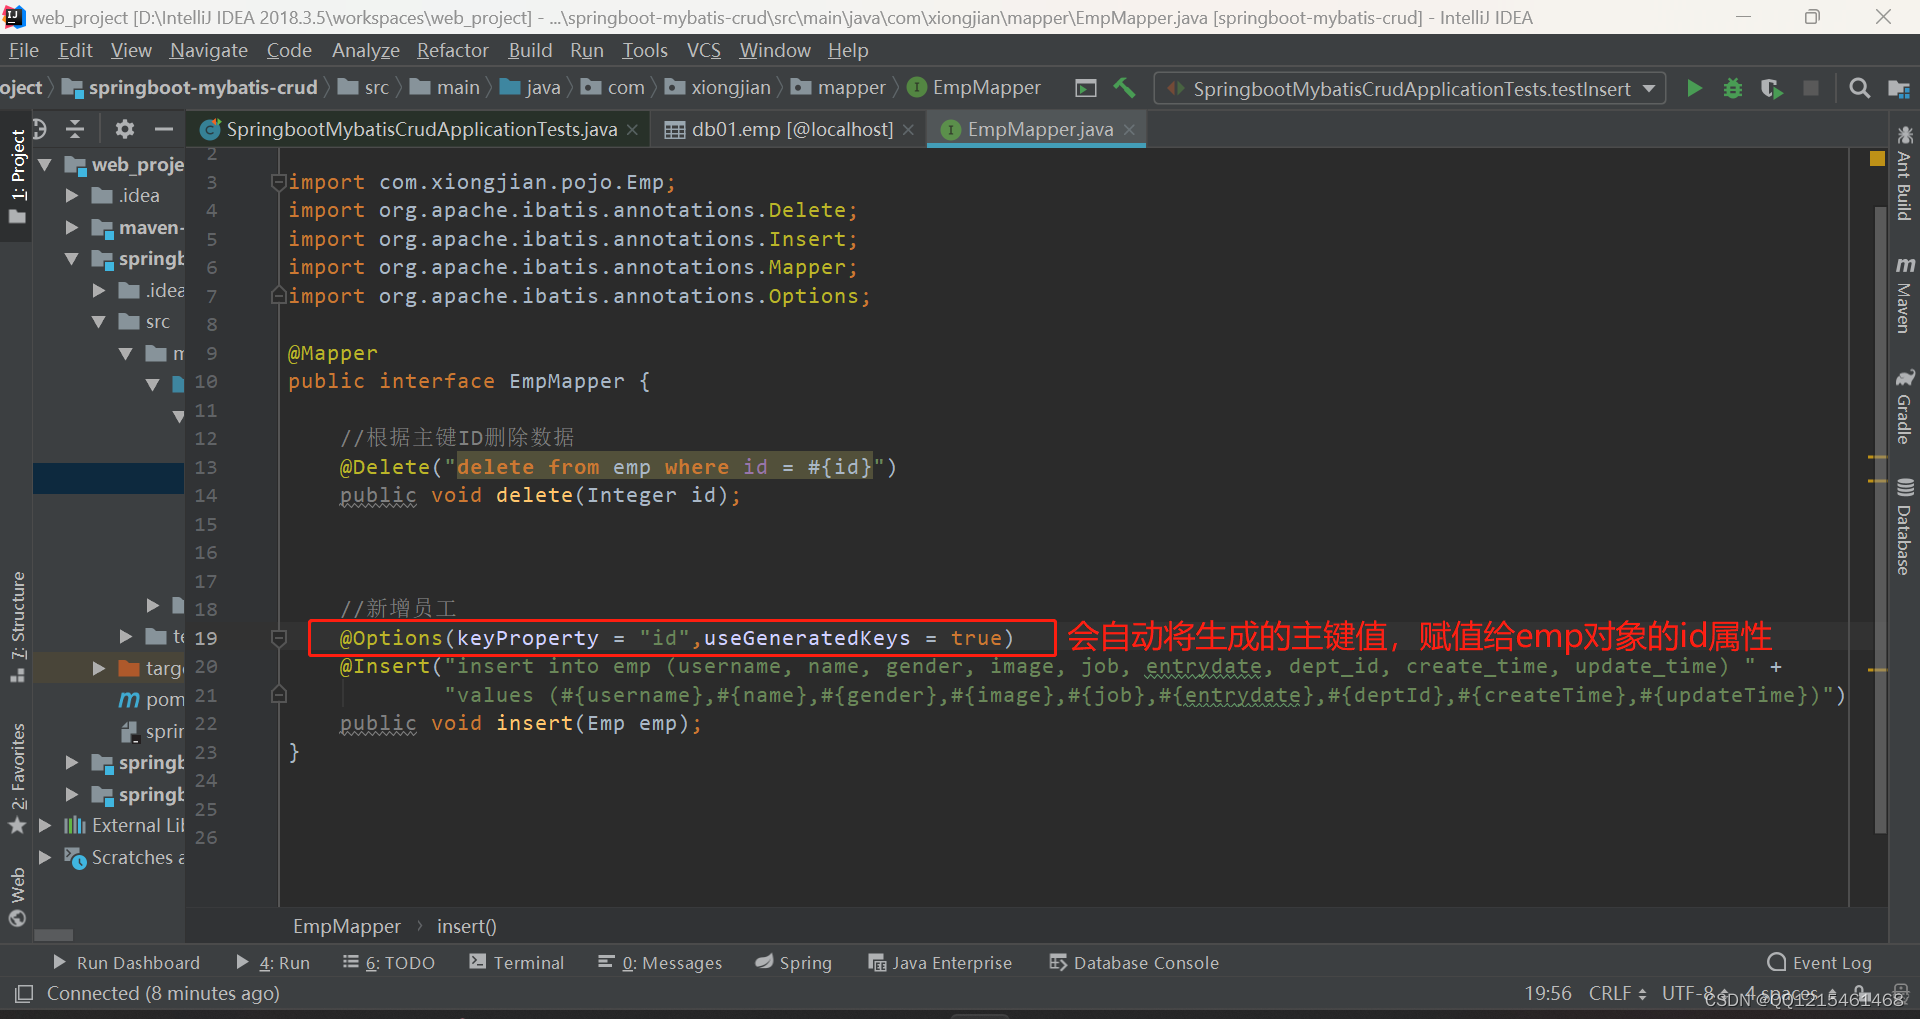Expand Scratches and Consoles node
This screenshot has width=1920, height=1019.
coord(45,857)
